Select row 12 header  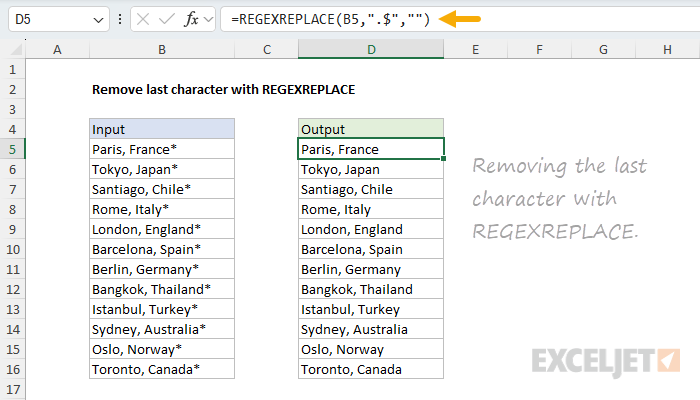12,289
